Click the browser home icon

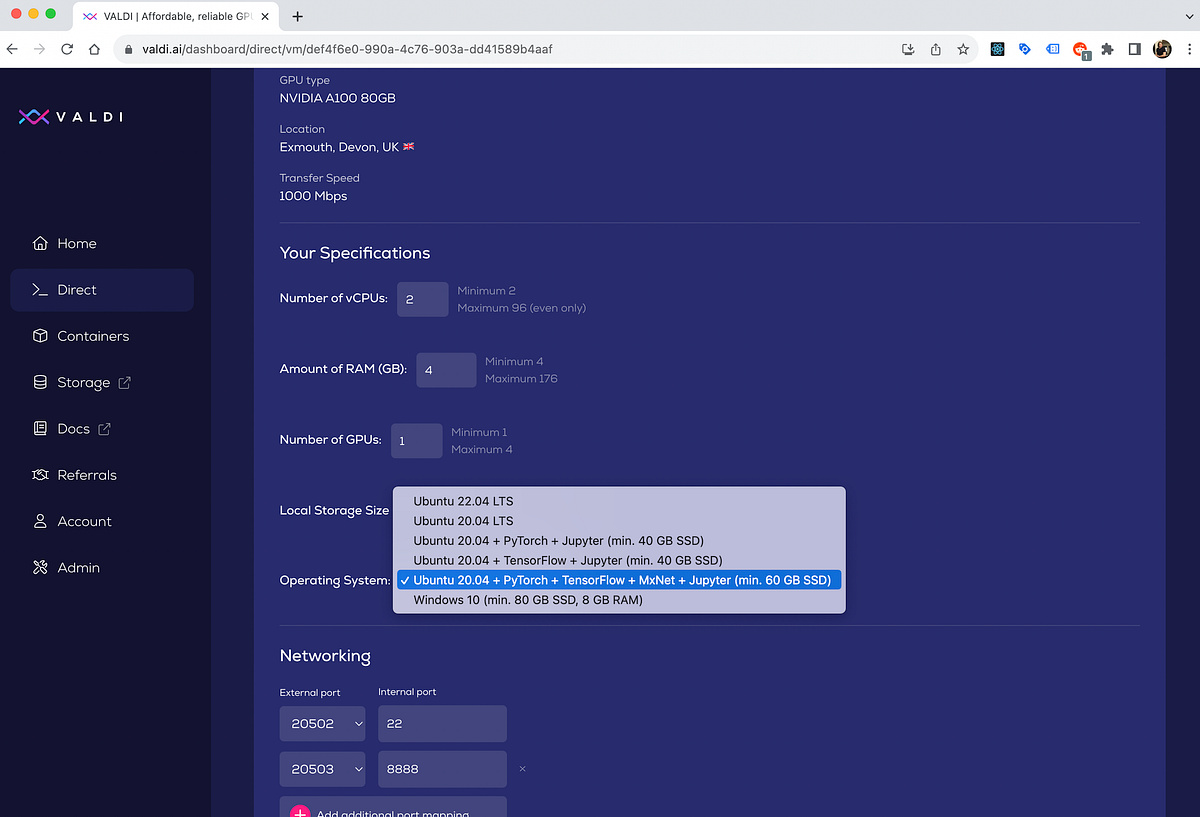pos(94,49)
